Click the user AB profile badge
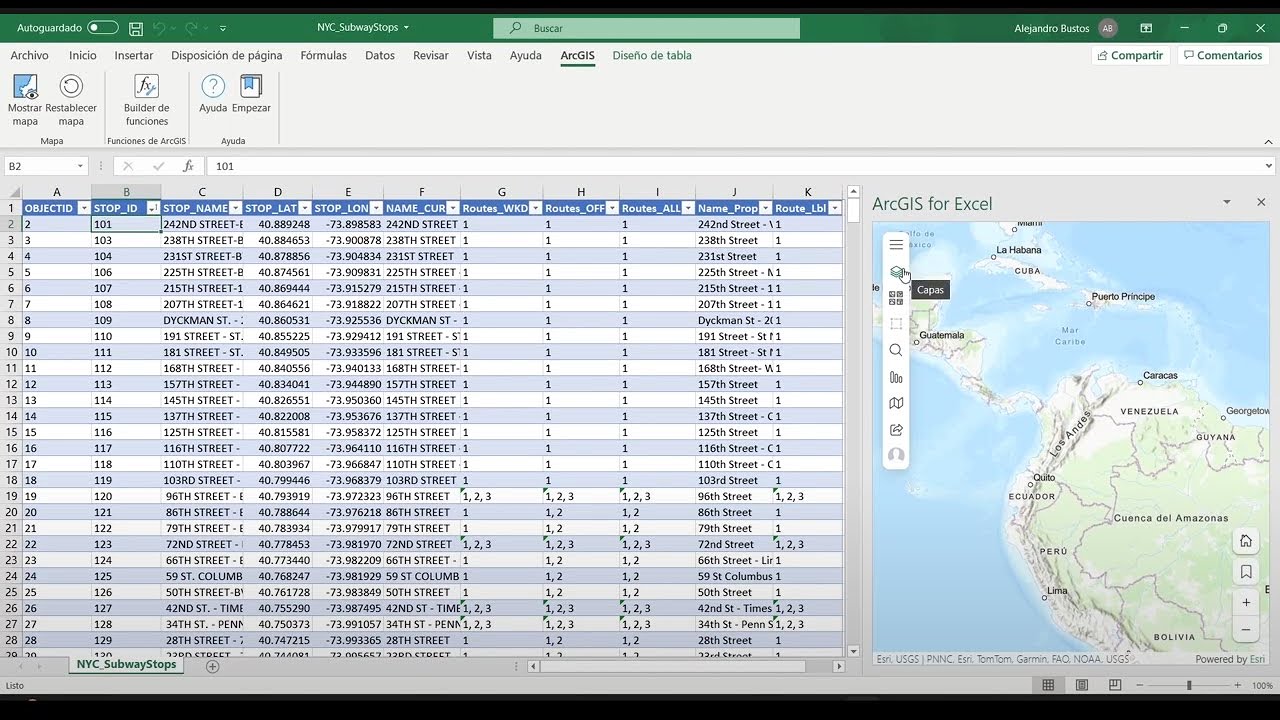The width and height of the screenshot is (1280, 720). click(1108, 28)
